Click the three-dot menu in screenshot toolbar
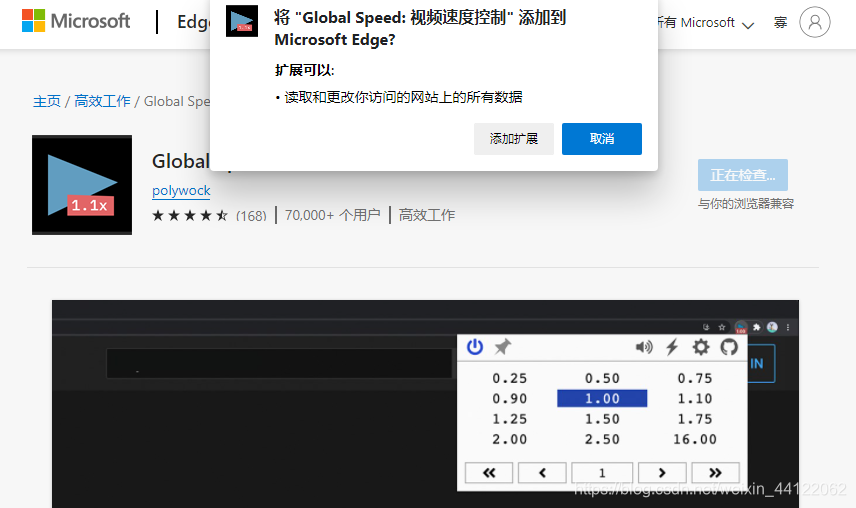Viewport: 856px width, 508px height. tap(788, 327)
